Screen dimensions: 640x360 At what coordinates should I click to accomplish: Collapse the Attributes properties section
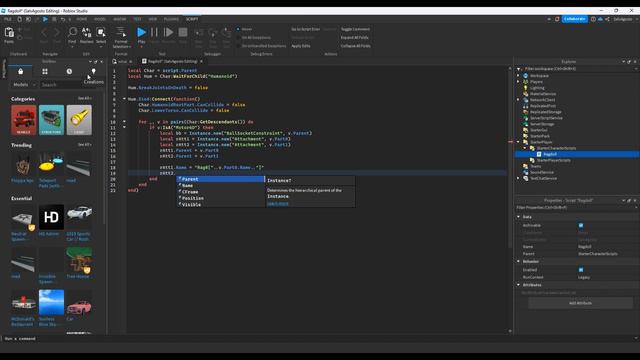pos(519,285)
